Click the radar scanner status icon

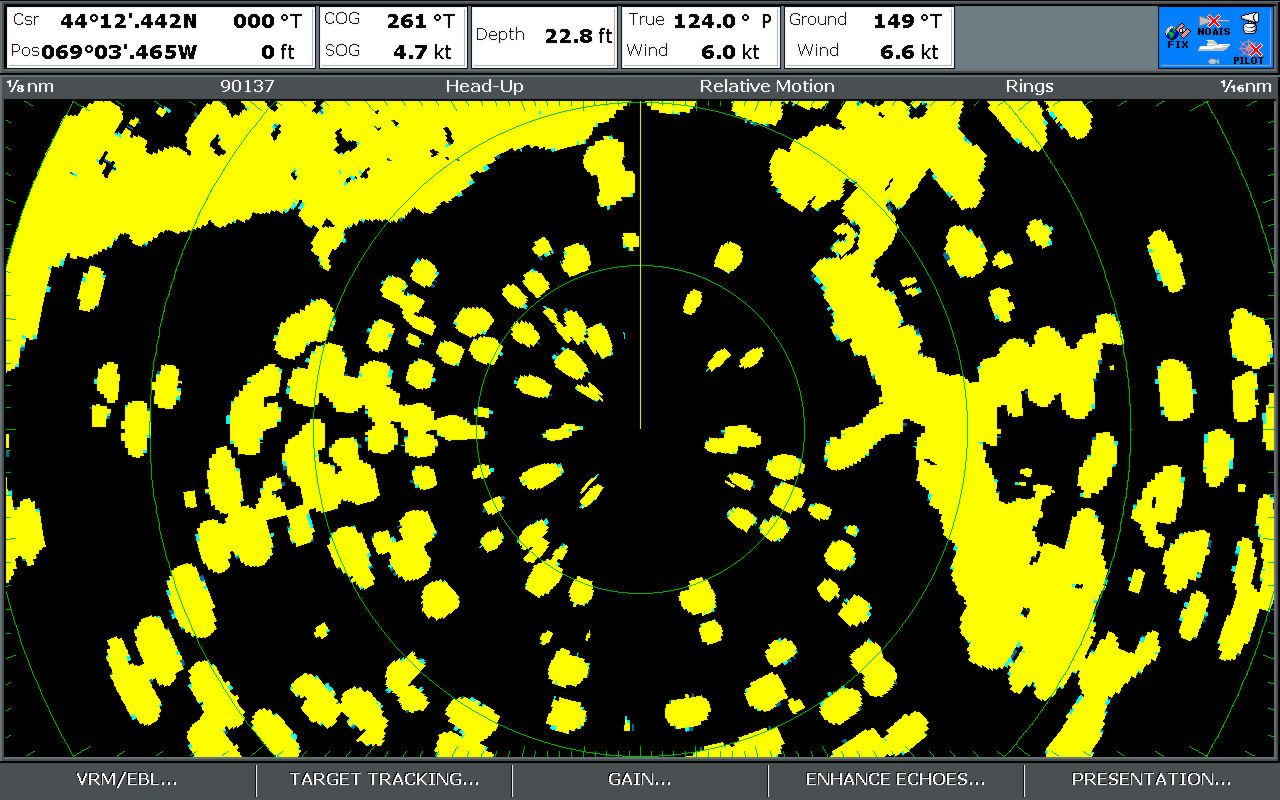[1250, 23]
